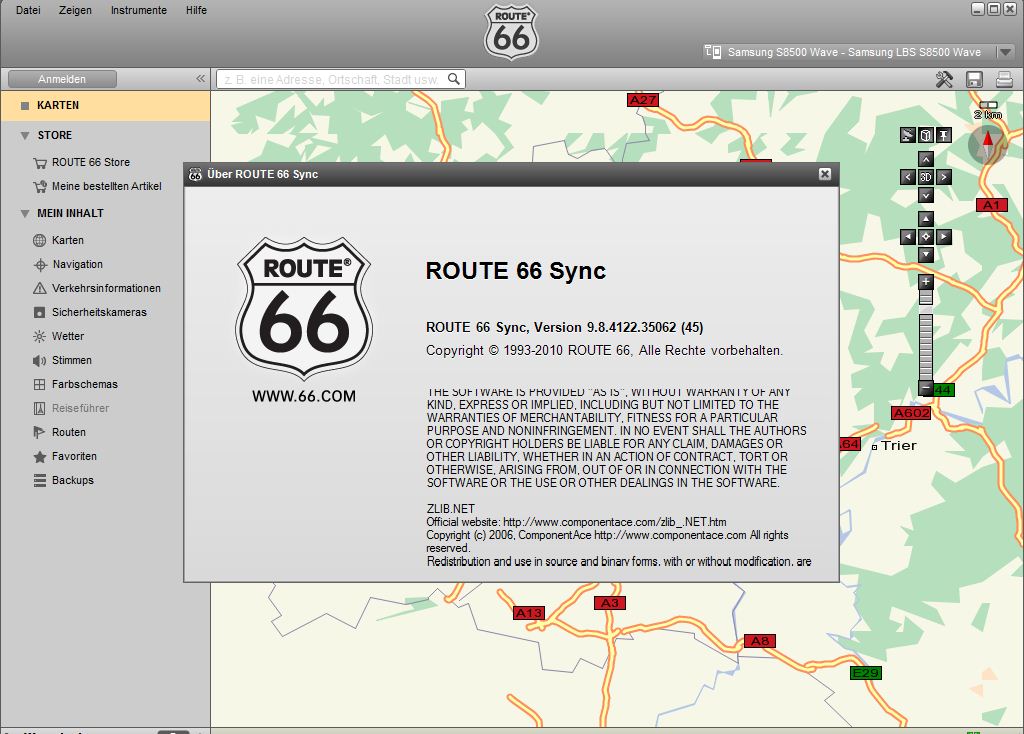The height and width of the screenshot is (734, 1024).
Task: Click the printer icon
Action: tap(1004, 79)
